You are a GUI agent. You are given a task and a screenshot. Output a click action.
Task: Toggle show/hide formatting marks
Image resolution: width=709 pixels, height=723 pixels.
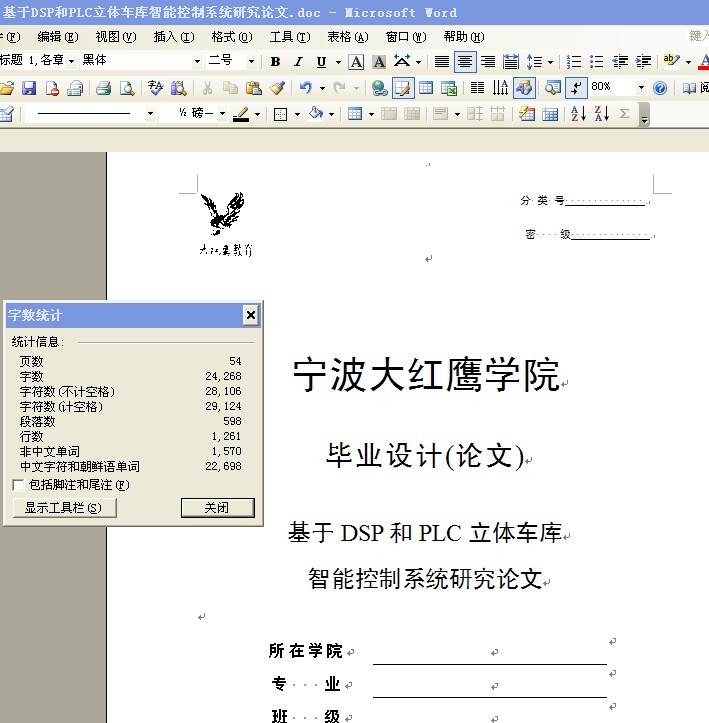point(576,88)
